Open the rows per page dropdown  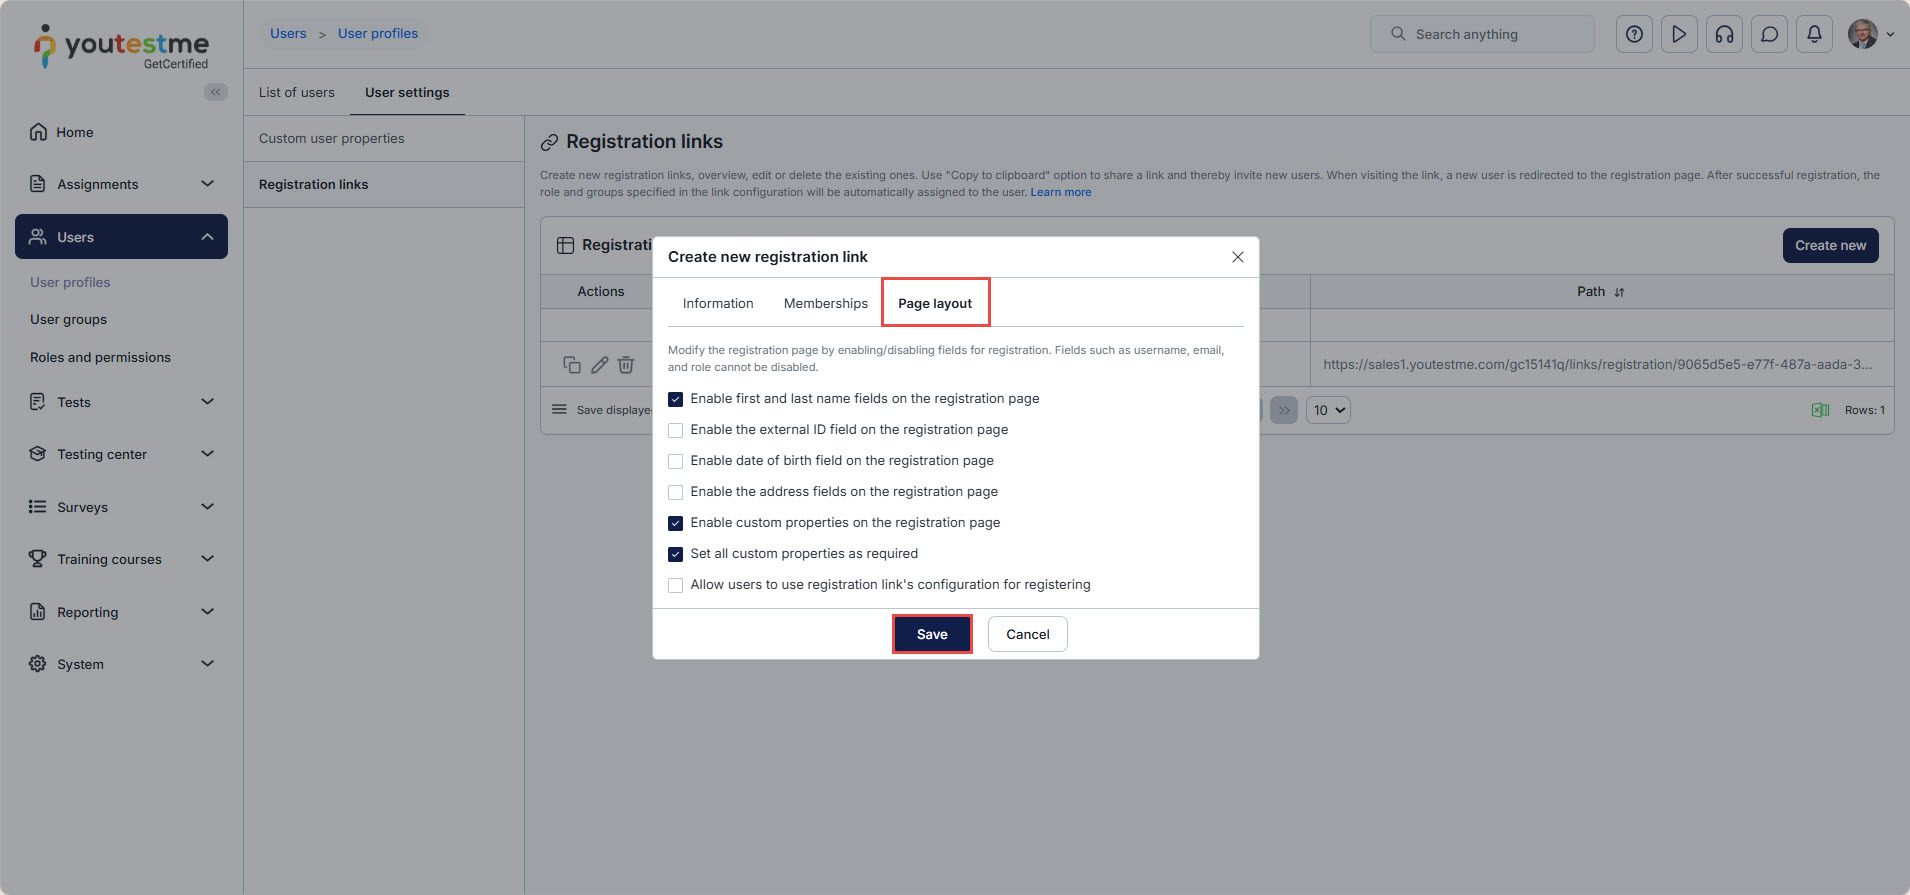[x=1328, y=410]
